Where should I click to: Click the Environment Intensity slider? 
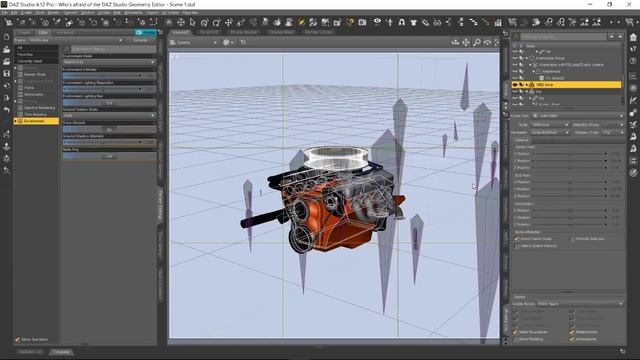pos(103,76)
